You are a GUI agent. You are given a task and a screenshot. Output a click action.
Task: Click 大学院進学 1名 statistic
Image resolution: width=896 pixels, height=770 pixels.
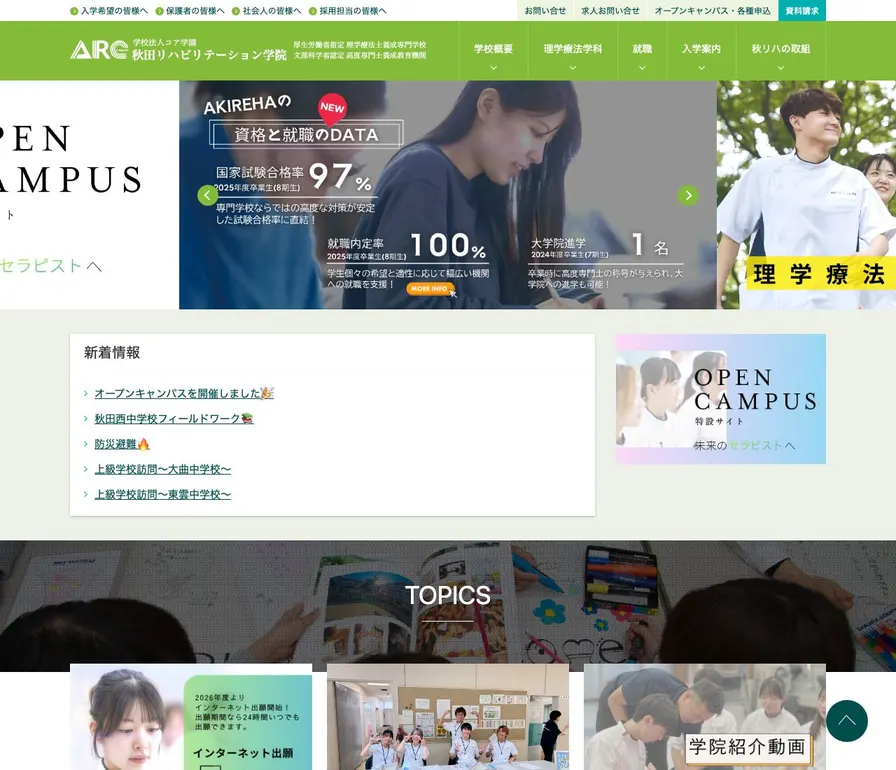click(x=606, y=260)
